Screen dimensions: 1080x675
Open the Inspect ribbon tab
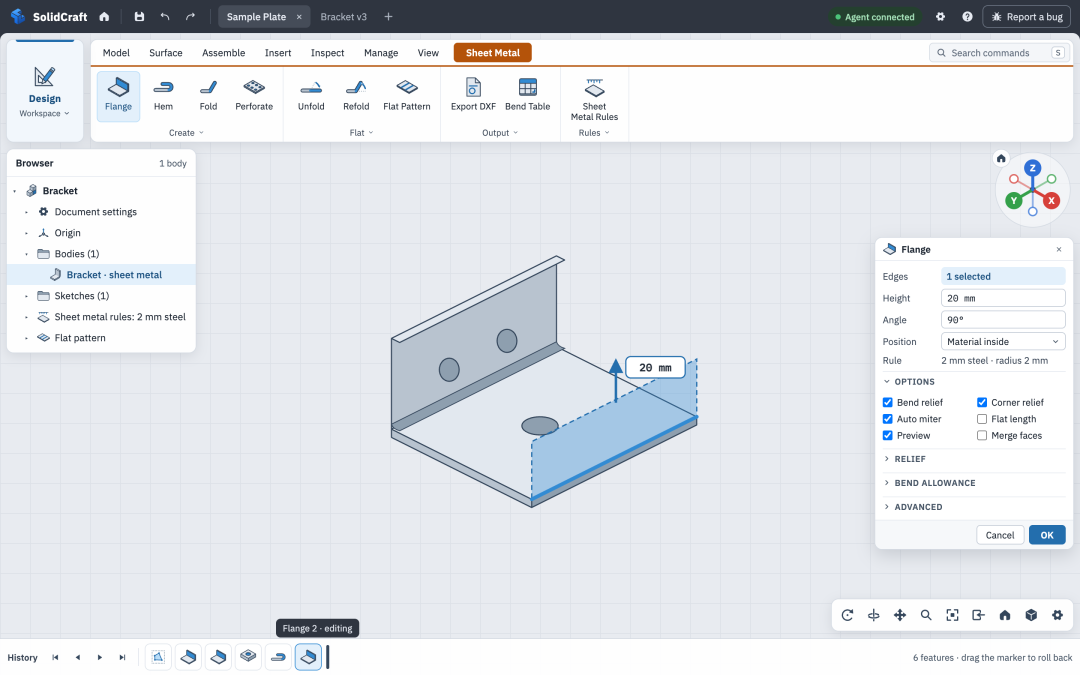tap(327, 53)
